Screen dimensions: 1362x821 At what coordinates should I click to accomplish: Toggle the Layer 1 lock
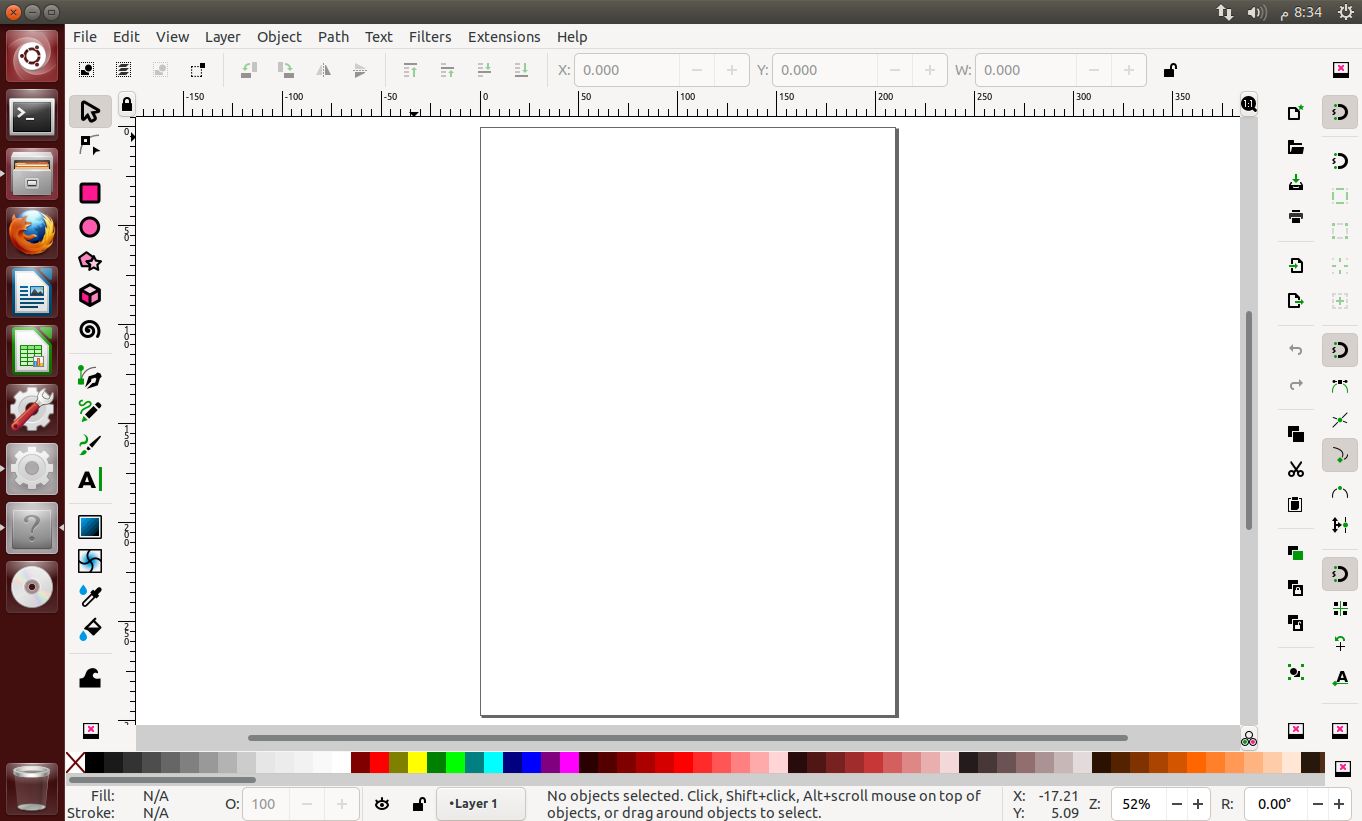[419, 804]
